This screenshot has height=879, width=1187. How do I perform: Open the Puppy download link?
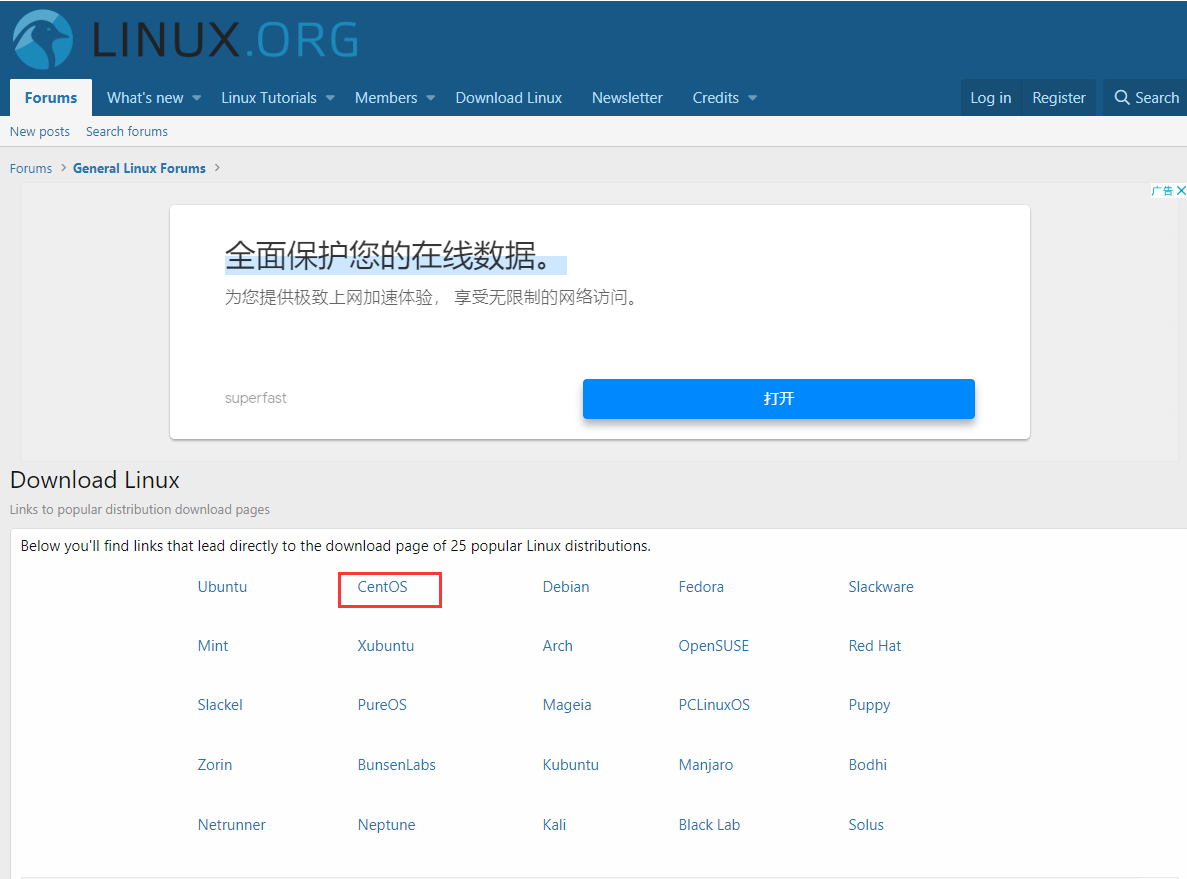coord(869,706)
